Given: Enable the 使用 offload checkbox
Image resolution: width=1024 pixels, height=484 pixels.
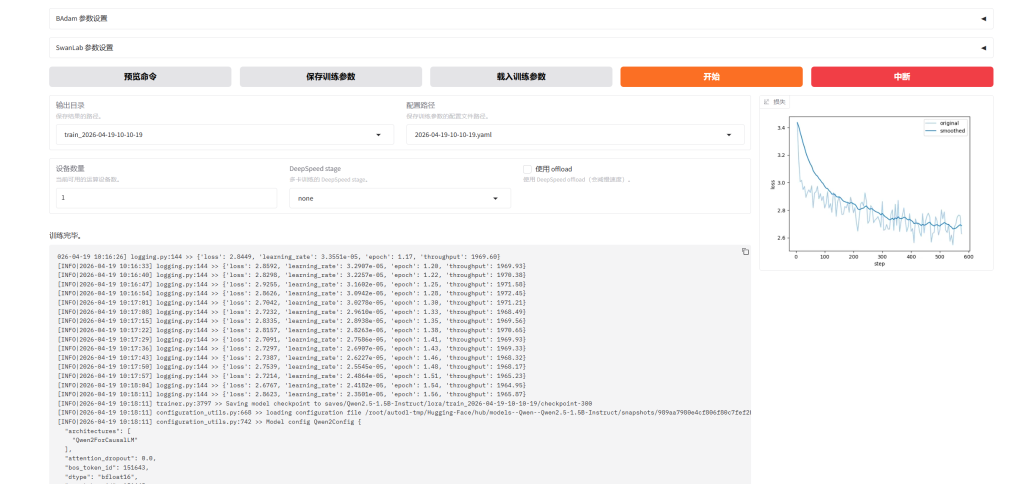Looking at the screenshot, I should click(x=527, y=169).
